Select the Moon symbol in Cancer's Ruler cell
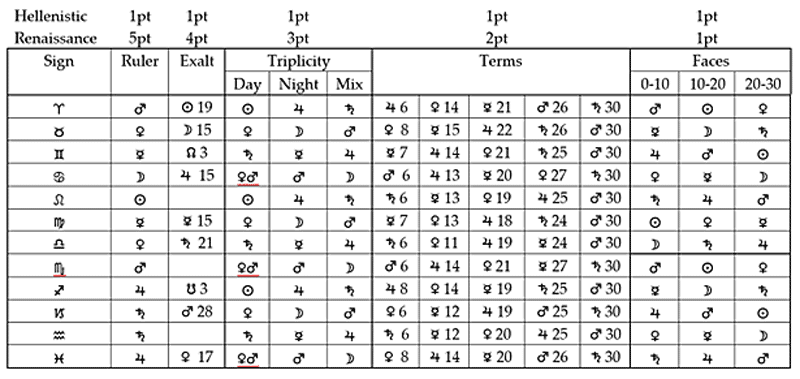 tap(140, 176)
